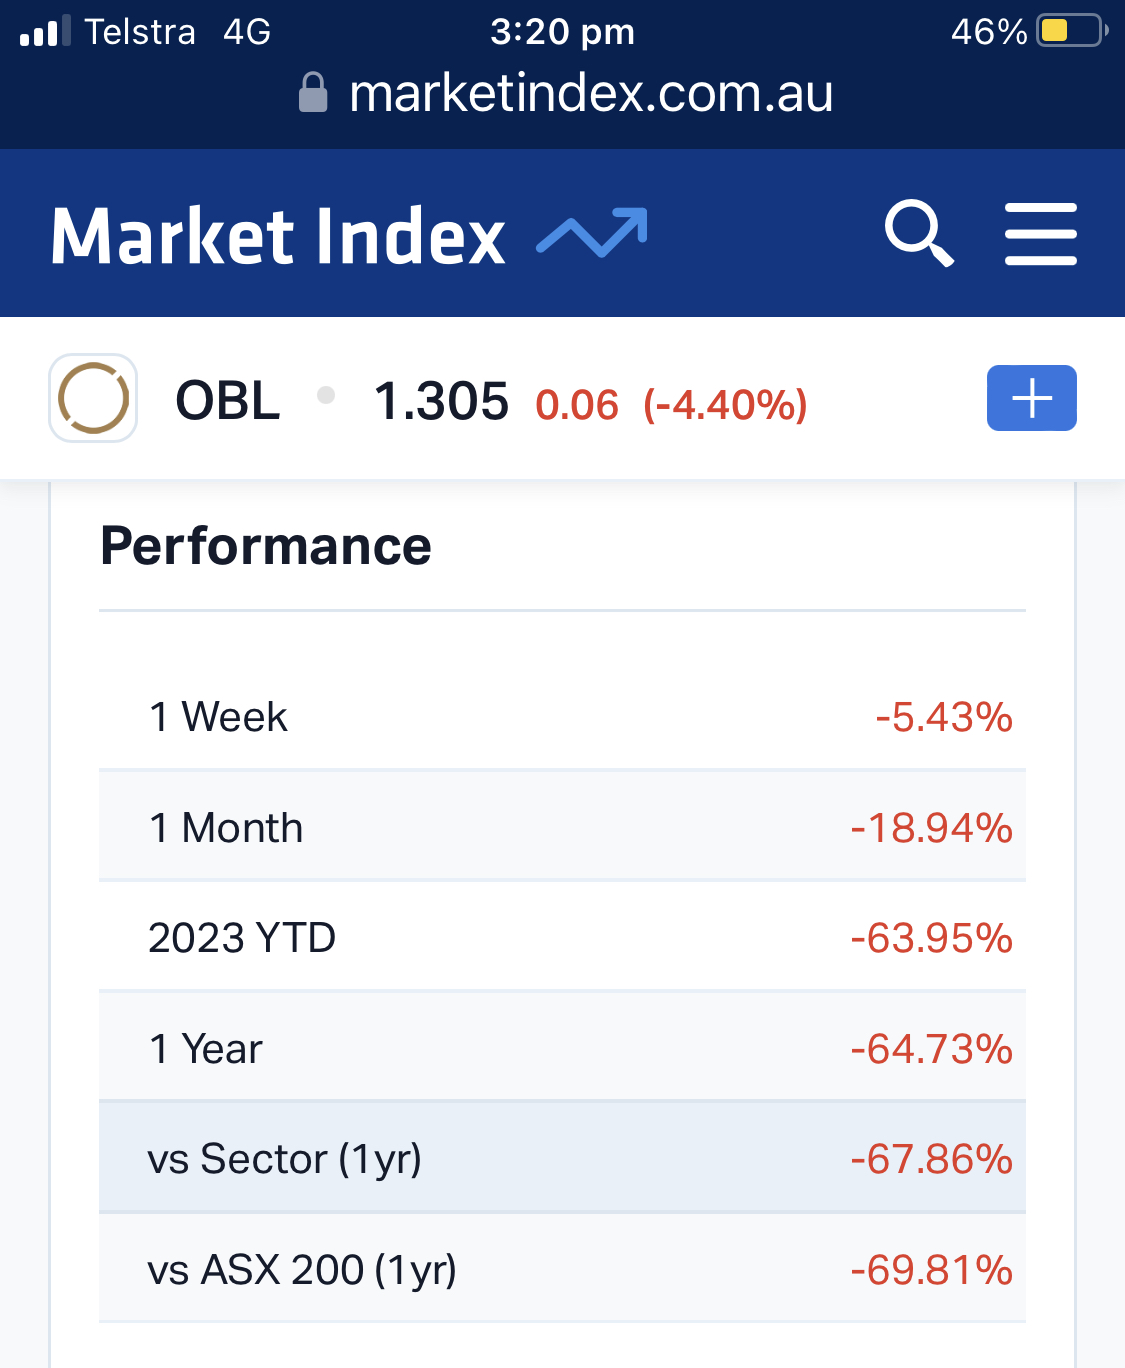Screen dimensions: 1125x1368
Task: Select the vs Sector (1yr) row
Action: [562, 1159]
